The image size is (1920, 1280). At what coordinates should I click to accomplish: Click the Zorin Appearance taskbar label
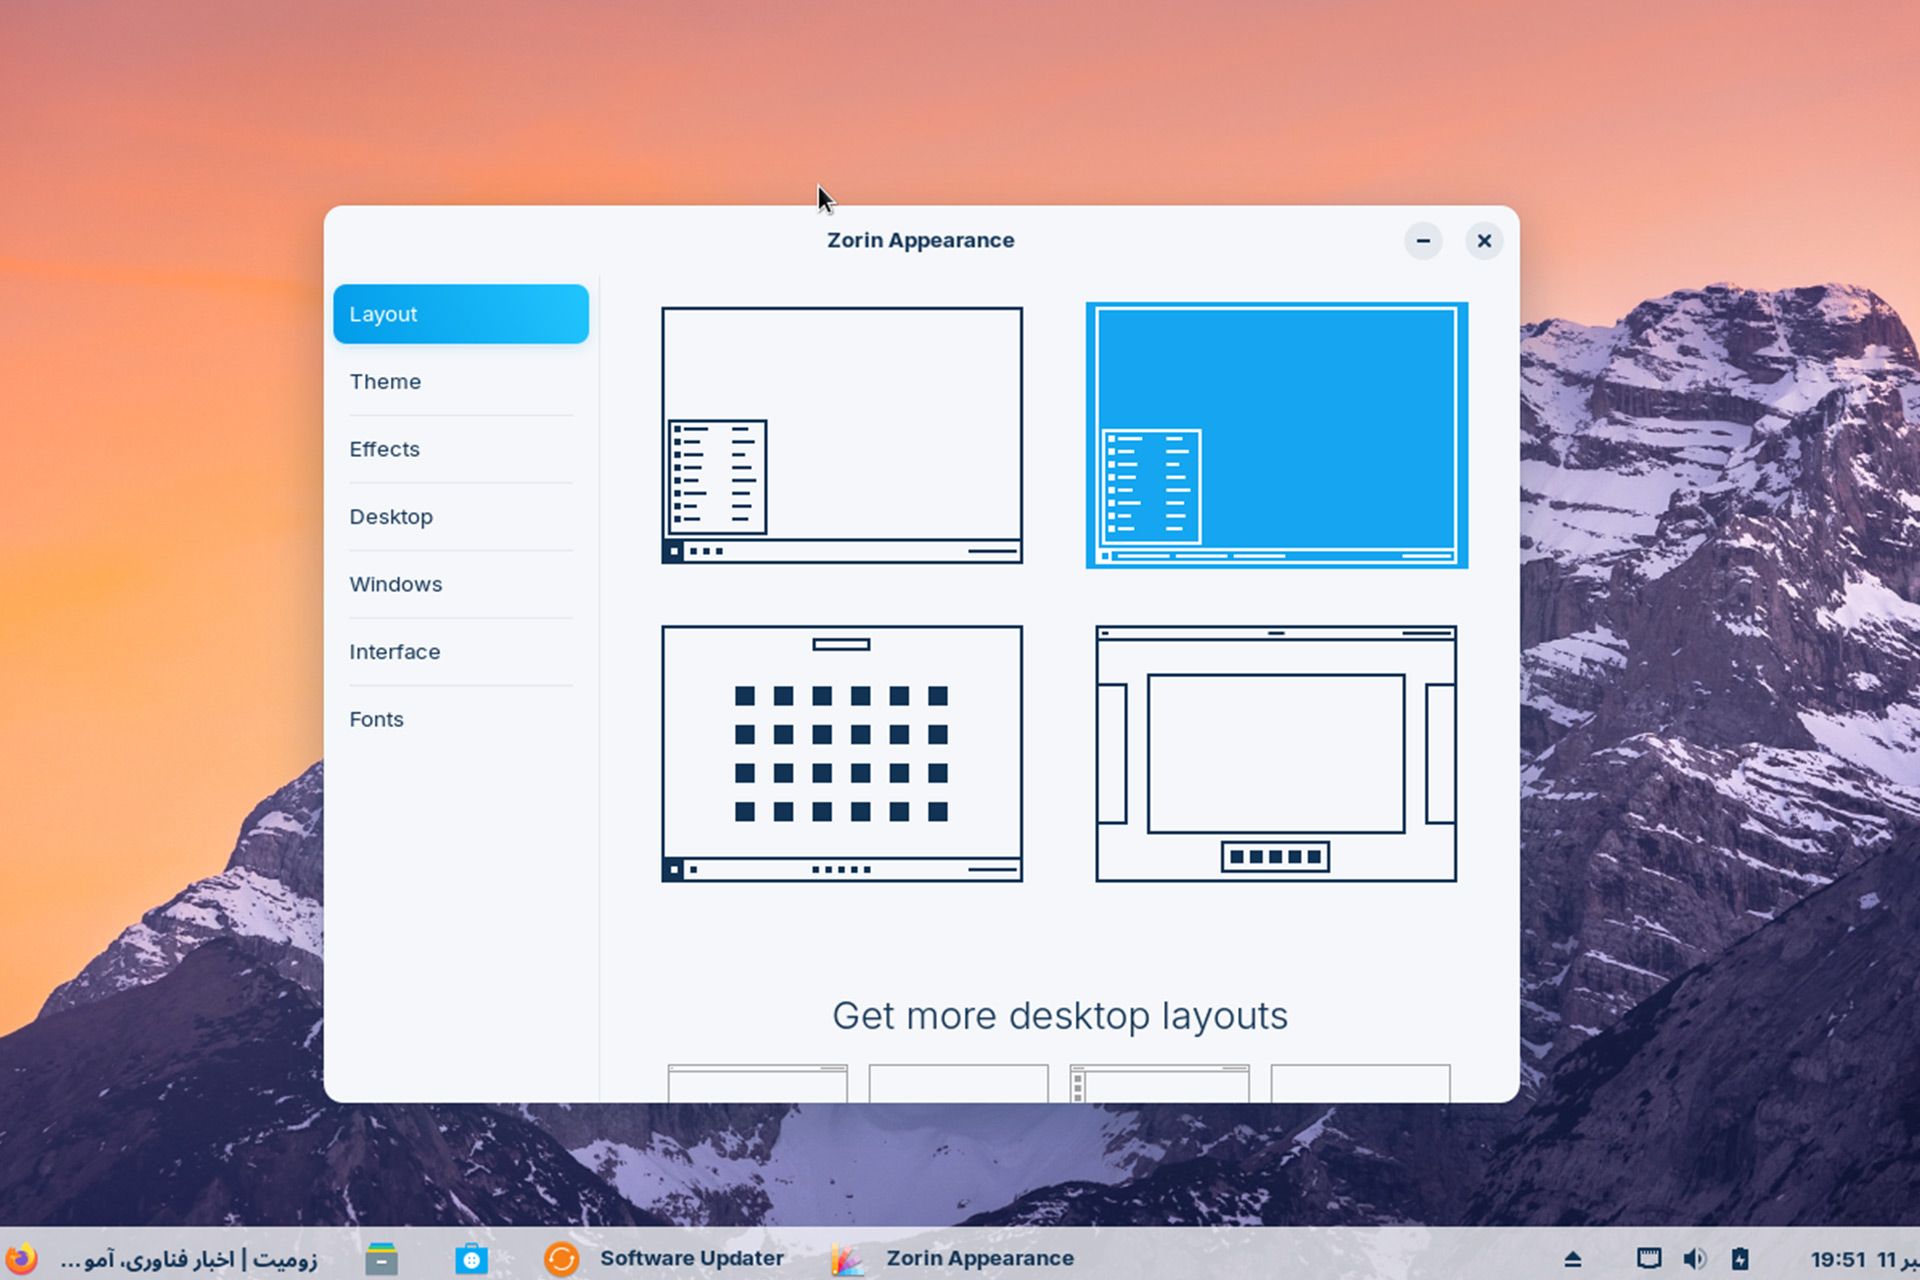coord(980,1258)
